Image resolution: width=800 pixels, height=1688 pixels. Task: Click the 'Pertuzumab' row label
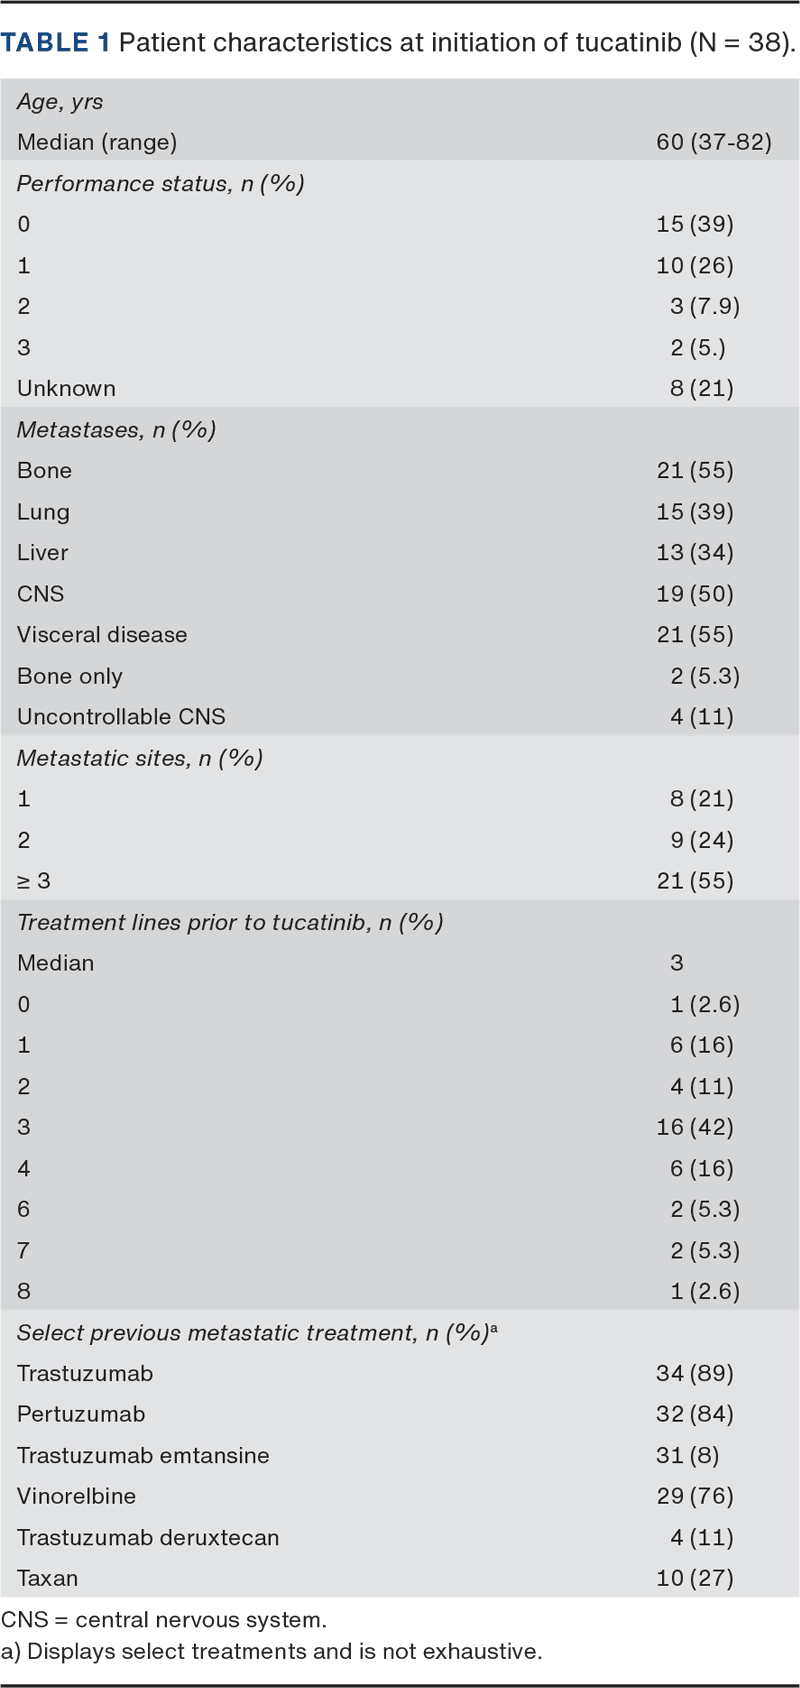click(x=81, y=1414)
